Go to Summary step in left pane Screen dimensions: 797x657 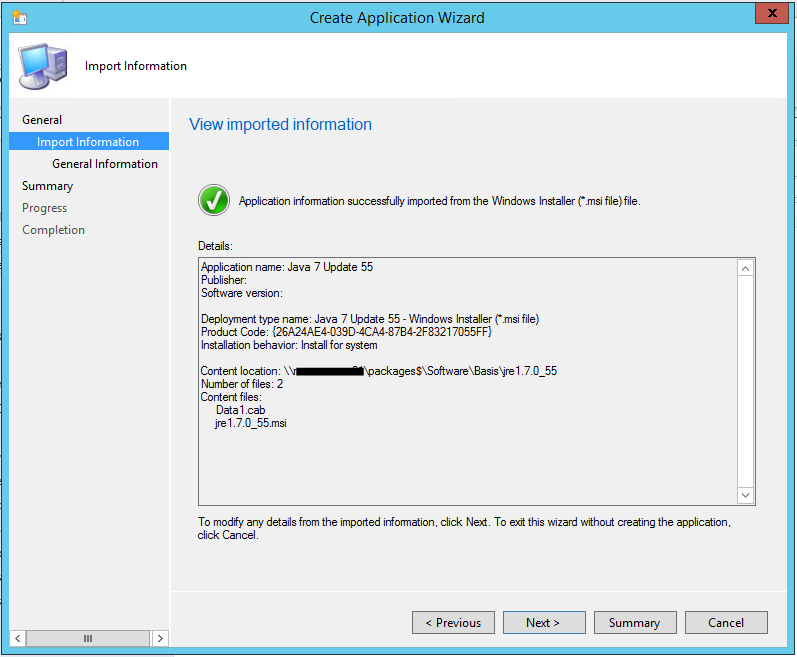tap(47, 186)
